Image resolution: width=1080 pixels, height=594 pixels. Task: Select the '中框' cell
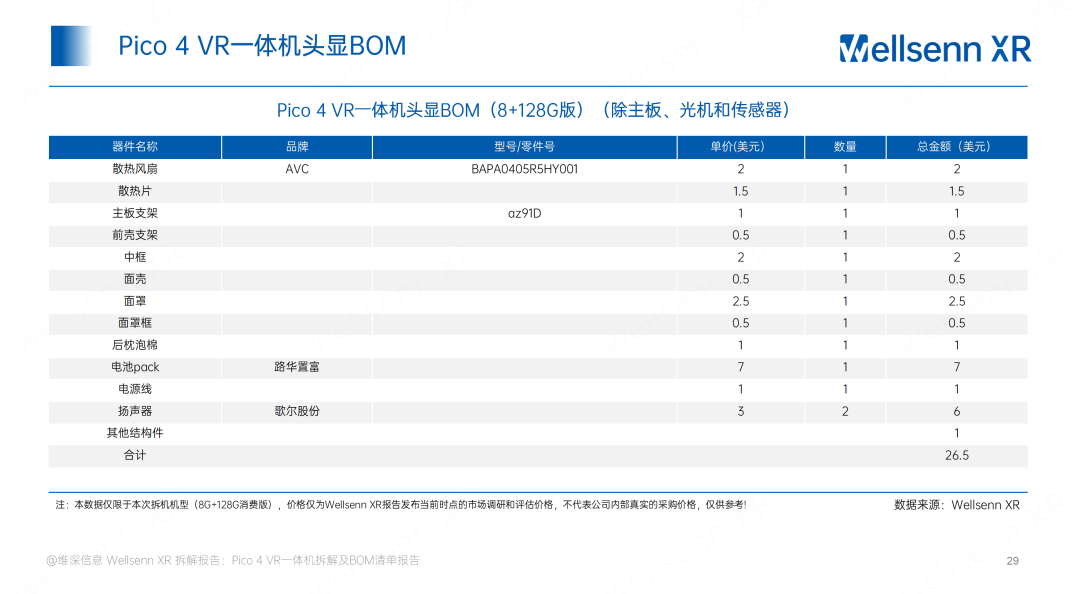point(135,257)
